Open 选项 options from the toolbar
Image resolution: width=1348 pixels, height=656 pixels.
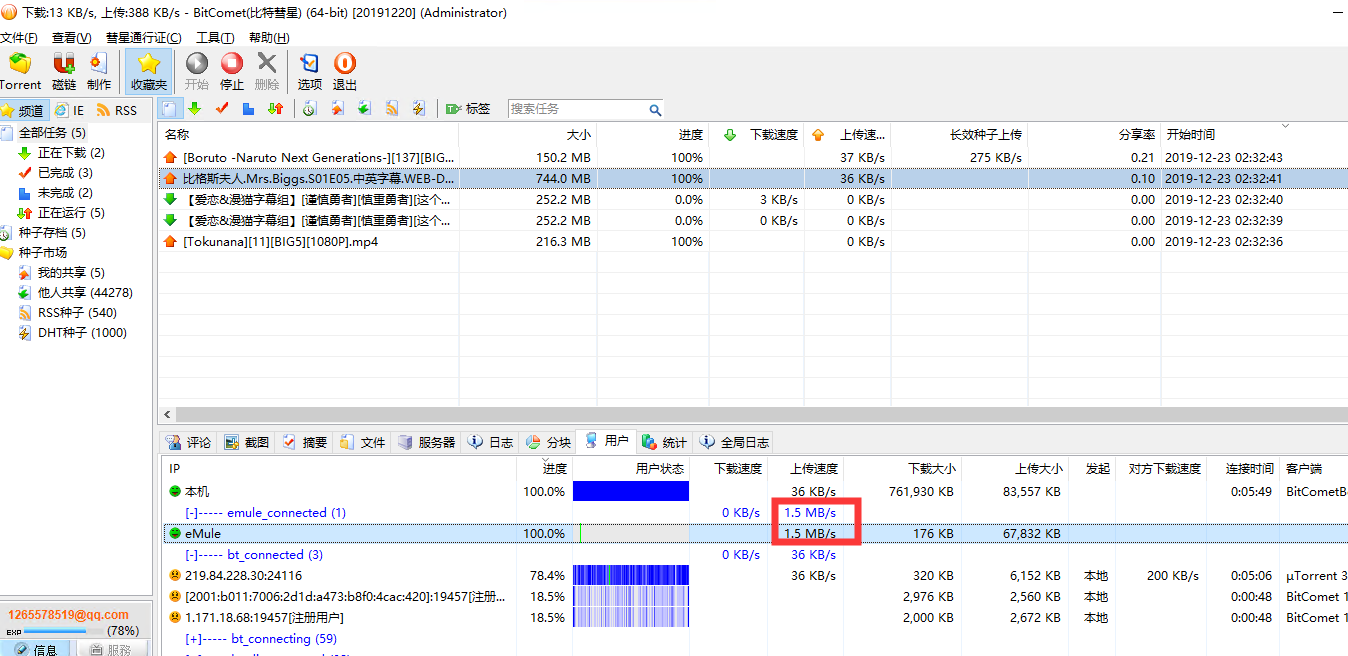(310, 72)
